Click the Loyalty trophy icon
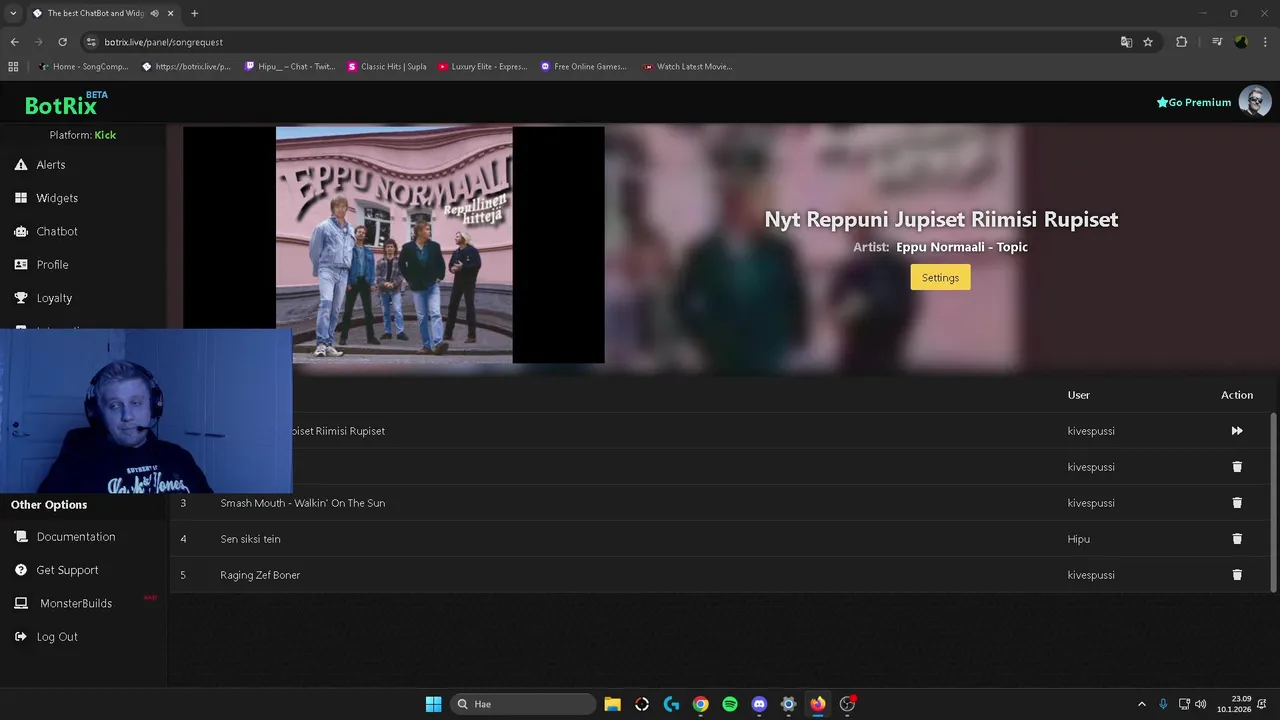The width and height of the screenshot is (1280, 720). (20, 298)
